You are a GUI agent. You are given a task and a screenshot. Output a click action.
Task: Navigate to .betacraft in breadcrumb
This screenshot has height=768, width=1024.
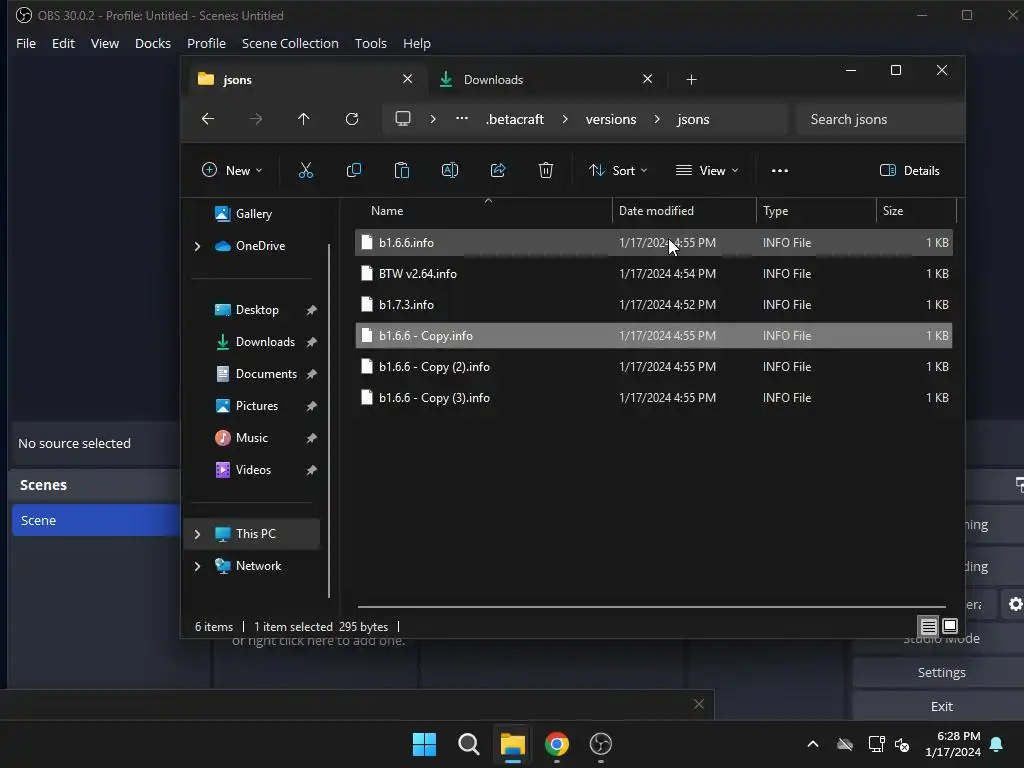(x=515, y=119)
